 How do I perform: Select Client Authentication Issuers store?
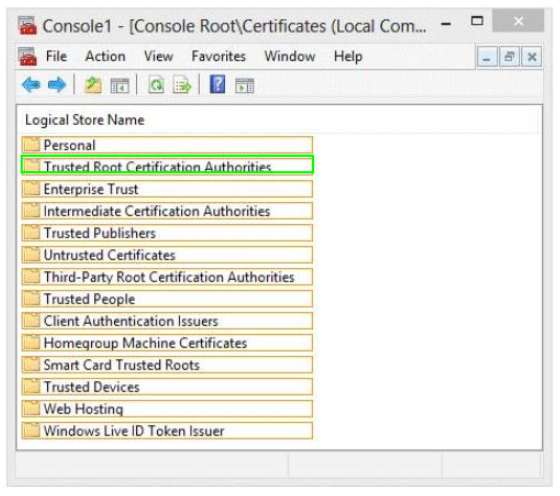pos(167,321)
